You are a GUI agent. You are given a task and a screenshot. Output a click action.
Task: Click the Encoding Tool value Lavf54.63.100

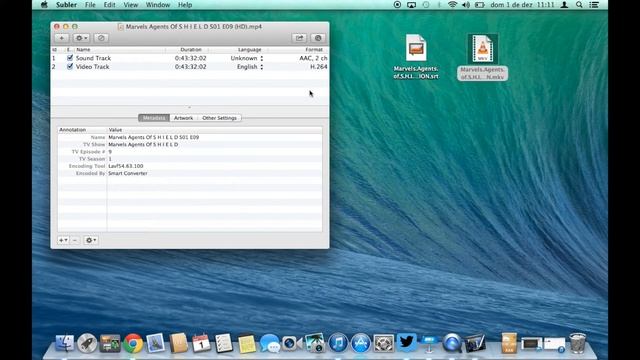pyautogui.click(x=126, y=166)
